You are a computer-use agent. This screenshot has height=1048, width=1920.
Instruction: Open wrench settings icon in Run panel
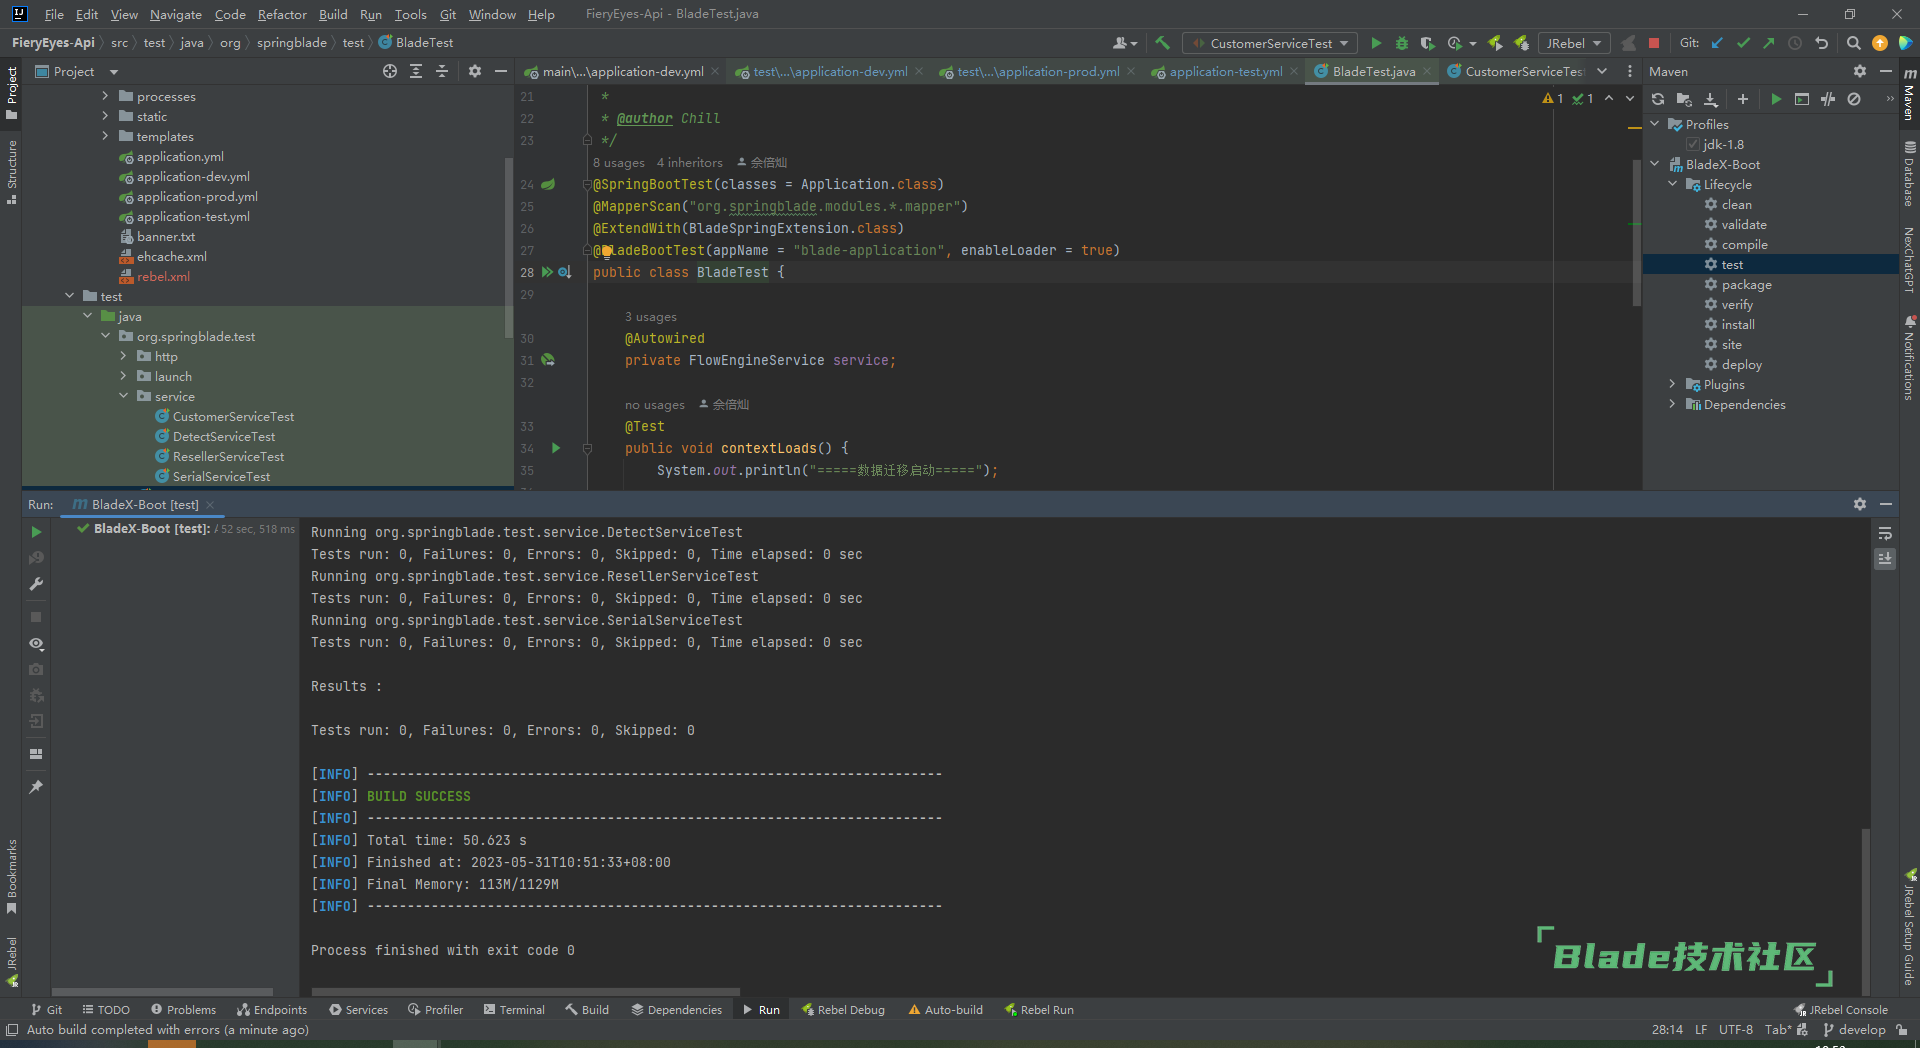(x=36, y=584)
